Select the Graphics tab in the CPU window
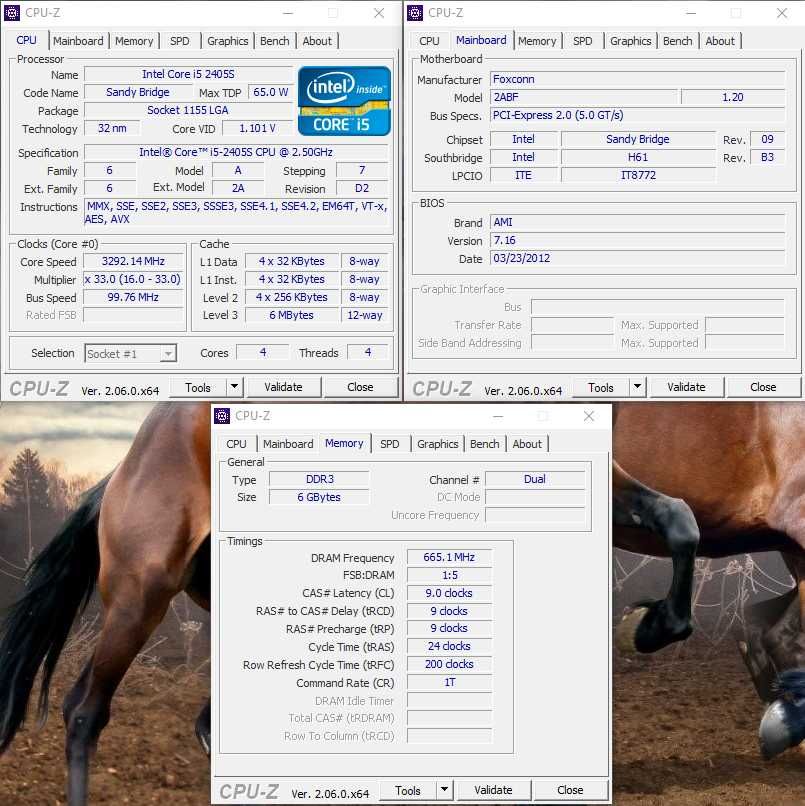The image size is (805, 806). point(227,41)
